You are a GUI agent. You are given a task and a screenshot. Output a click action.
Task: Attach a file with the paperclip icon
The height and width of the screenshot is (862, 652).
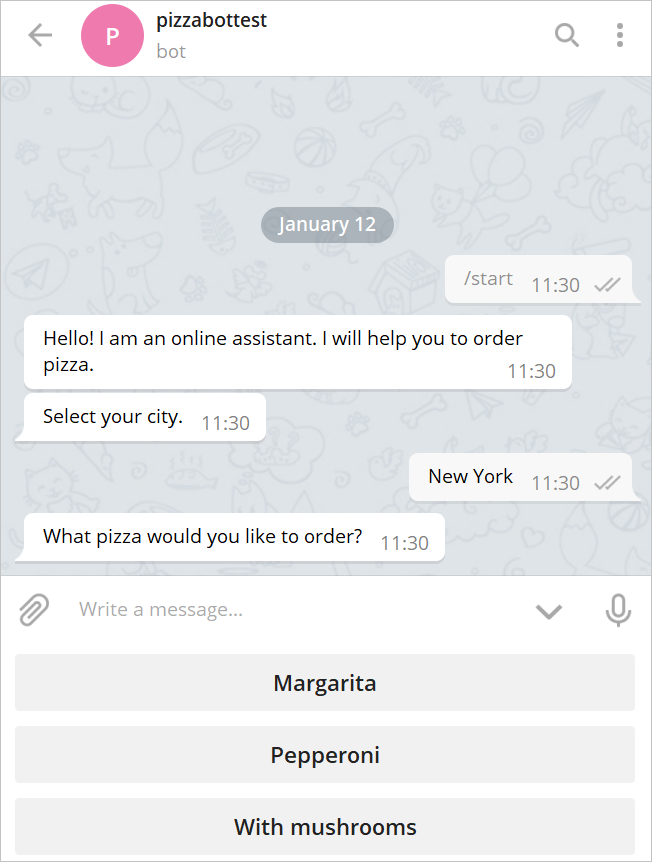pyautogui.click(x=34, y=609)
